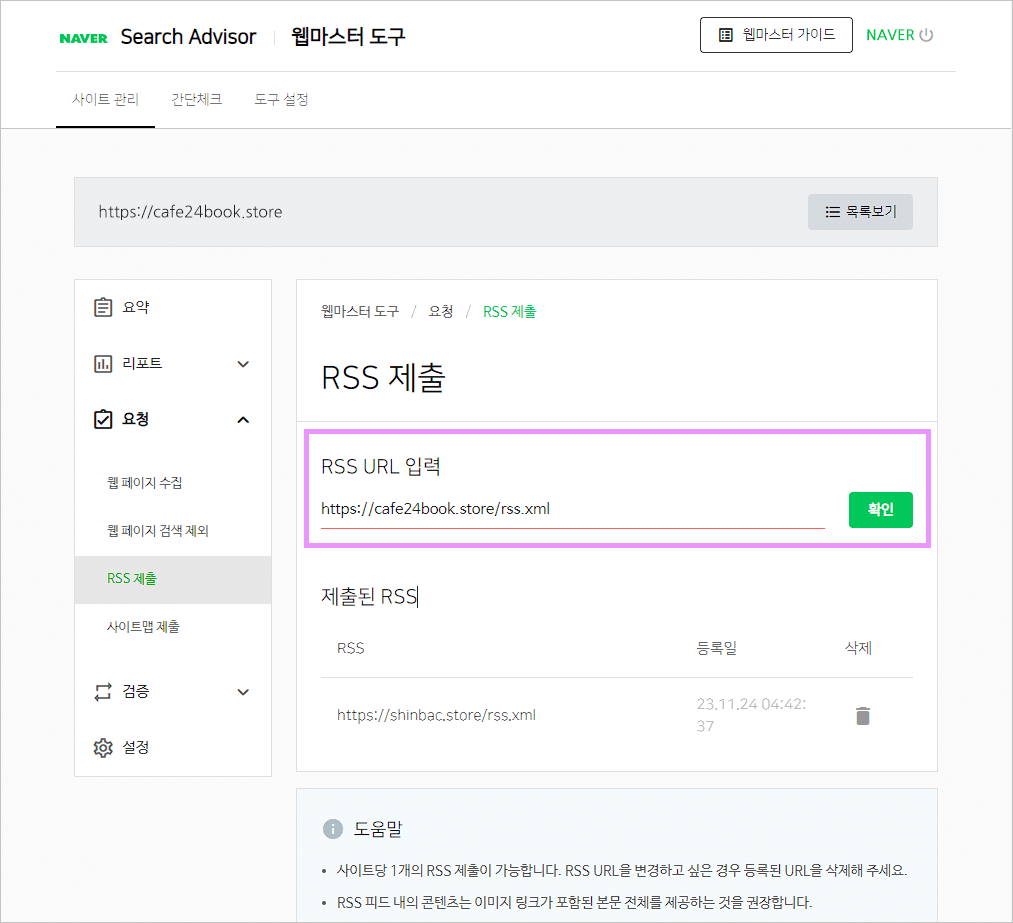Open settings via the 설정 gear icon
This screenshot has height=923, width=1013.
[x=103, y=747]
